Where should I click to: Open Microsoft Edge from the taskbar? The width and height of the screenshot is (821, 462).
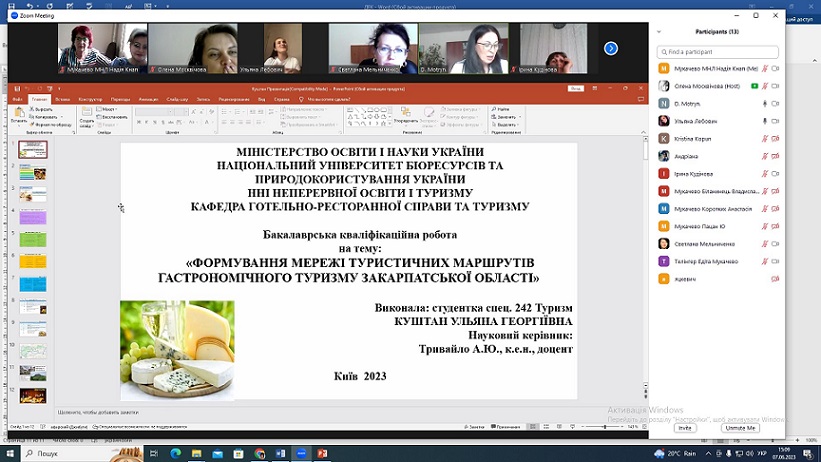(x=175, y=453)
